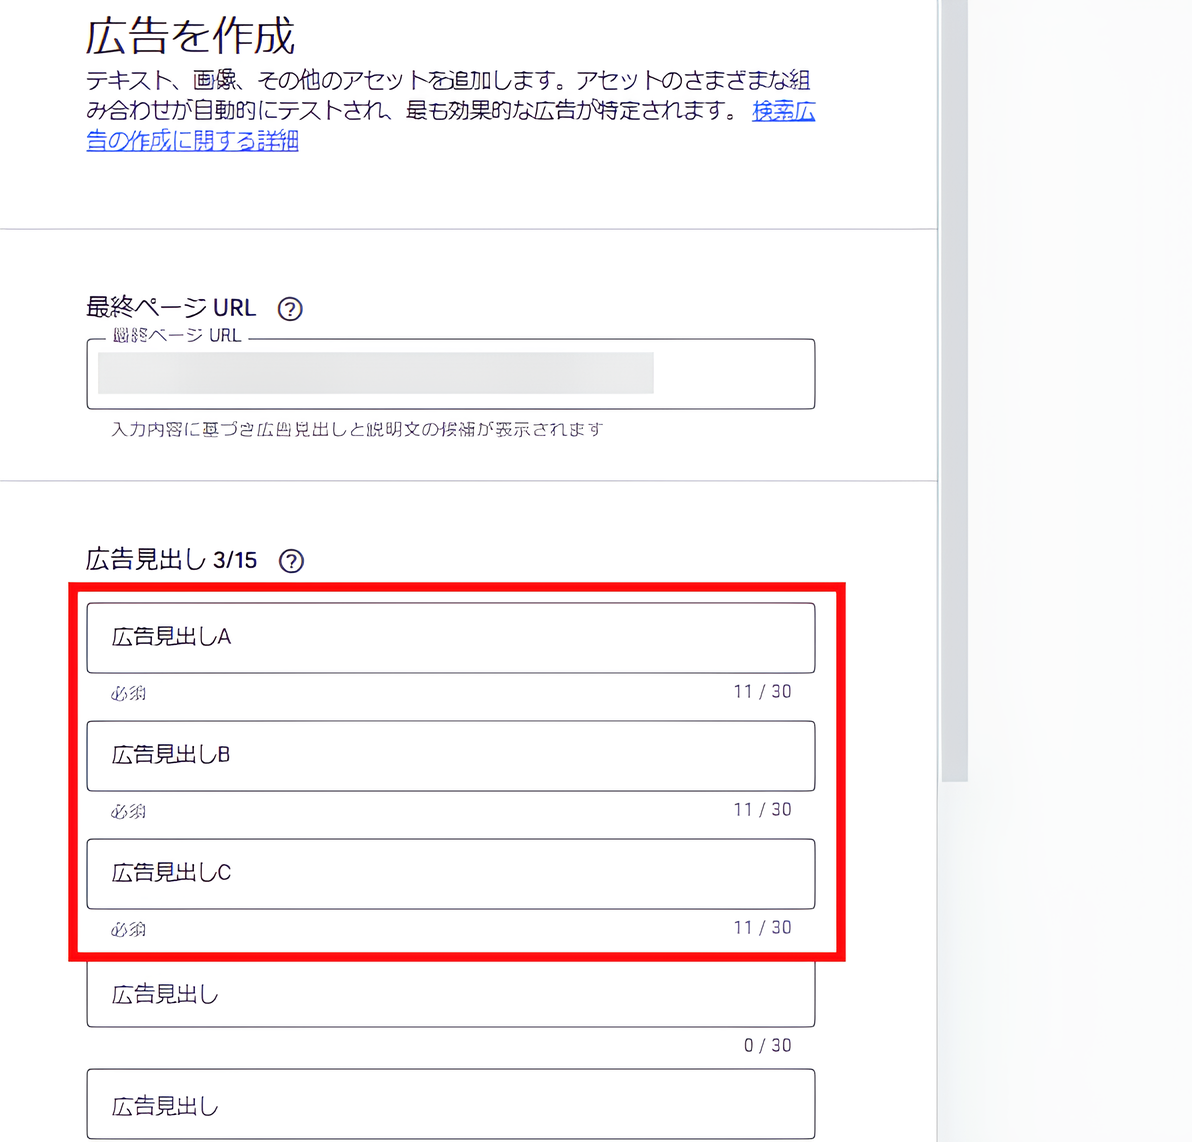Image resolution: width=1192 pixels, height=1142 pixels.
Task: Open the 広告見出し 3/15 help tooltip icon
Action: (291, 562)
